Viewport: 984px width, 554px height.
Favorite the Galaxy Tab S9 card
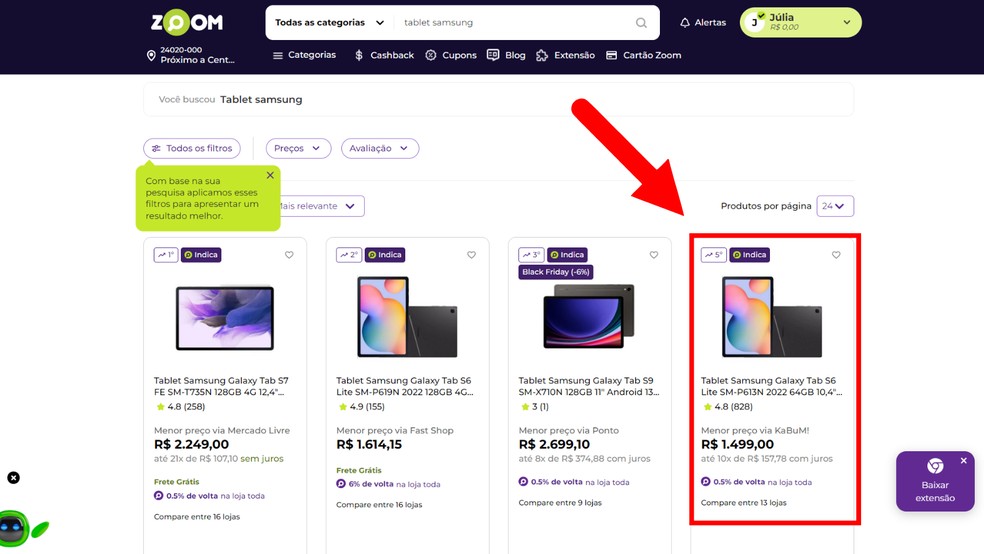pyautogui.click(x=654, y=255)
